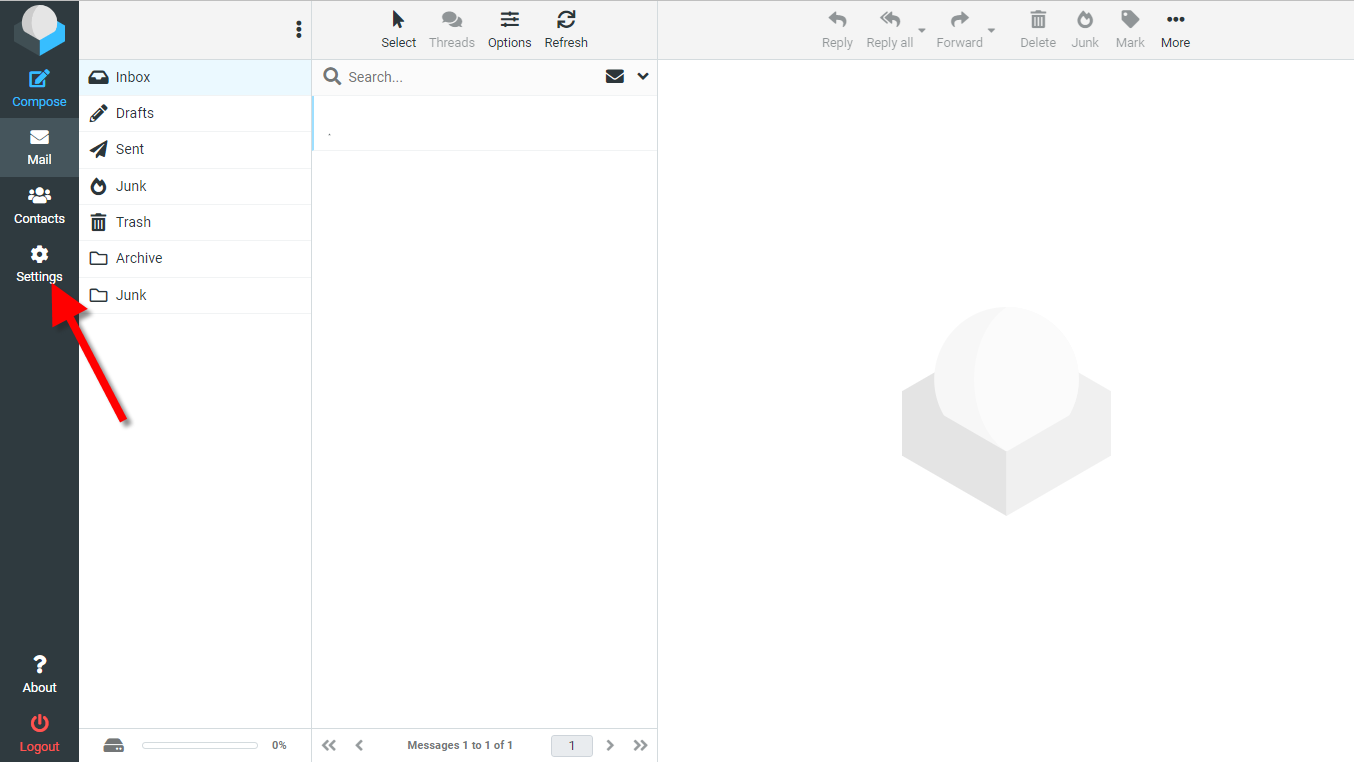Click the Forward button
This screenshot has height=762, width=1354.
[x=959, y=30]
